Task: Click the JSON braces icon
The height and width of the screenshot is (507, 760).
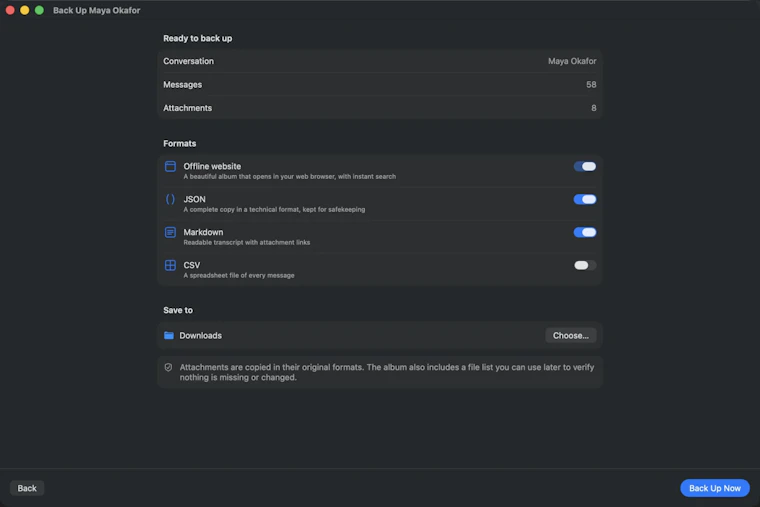Action: (x=170, y=199)
